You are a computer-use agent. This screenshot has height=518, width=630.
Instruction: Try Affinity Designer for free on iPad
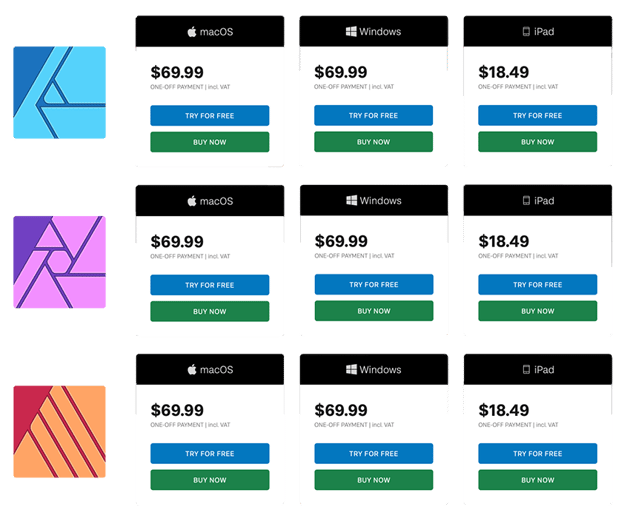(538, 115)
